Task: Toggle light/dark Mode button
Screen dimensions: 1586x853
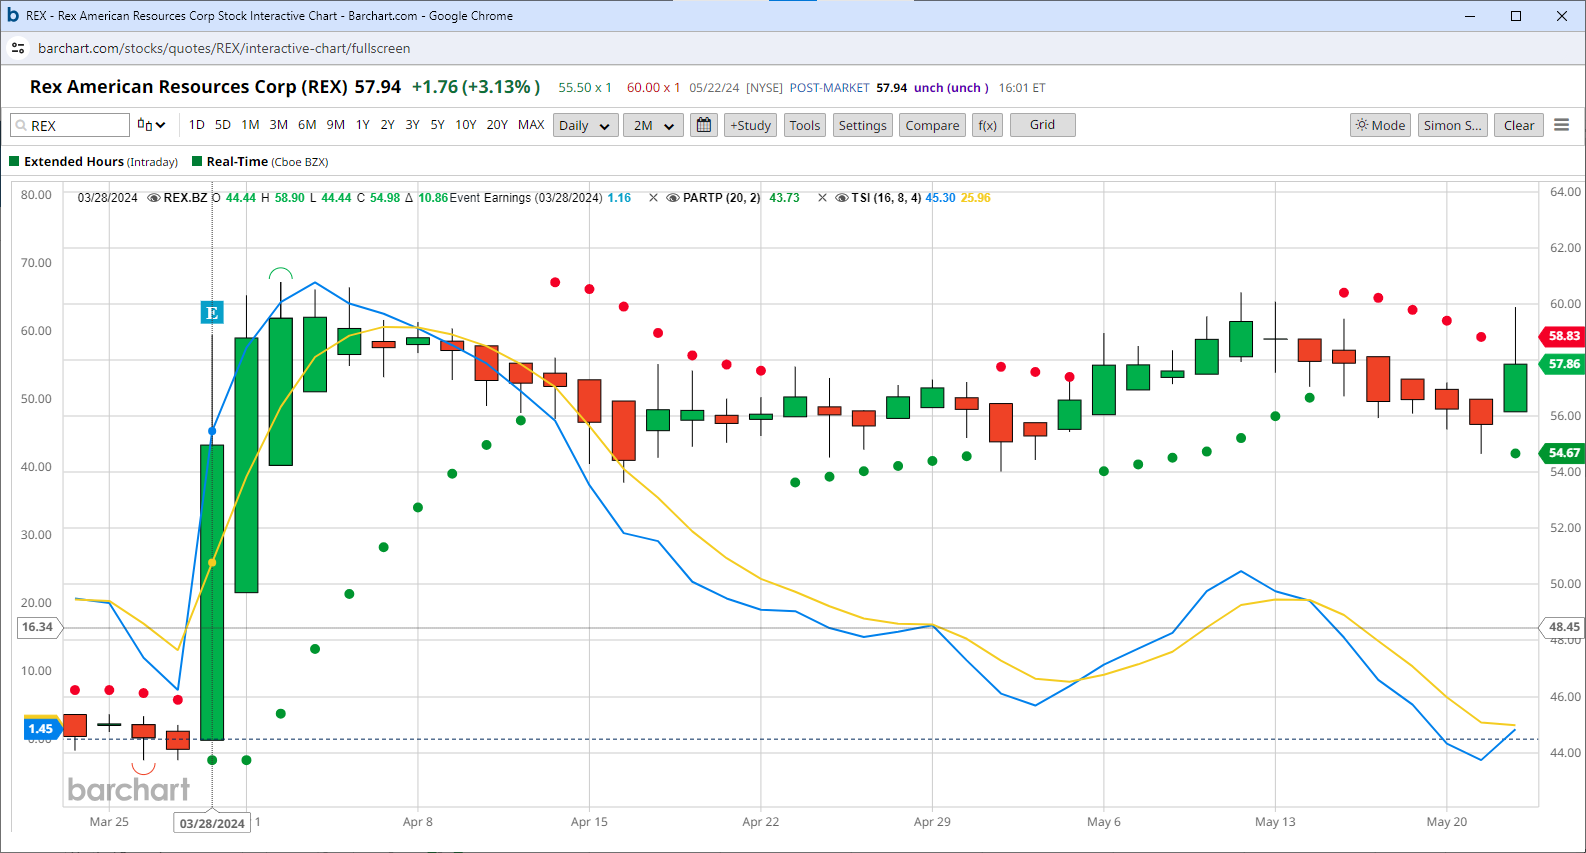Action: pyautogui.click(x=1380, y=125)
